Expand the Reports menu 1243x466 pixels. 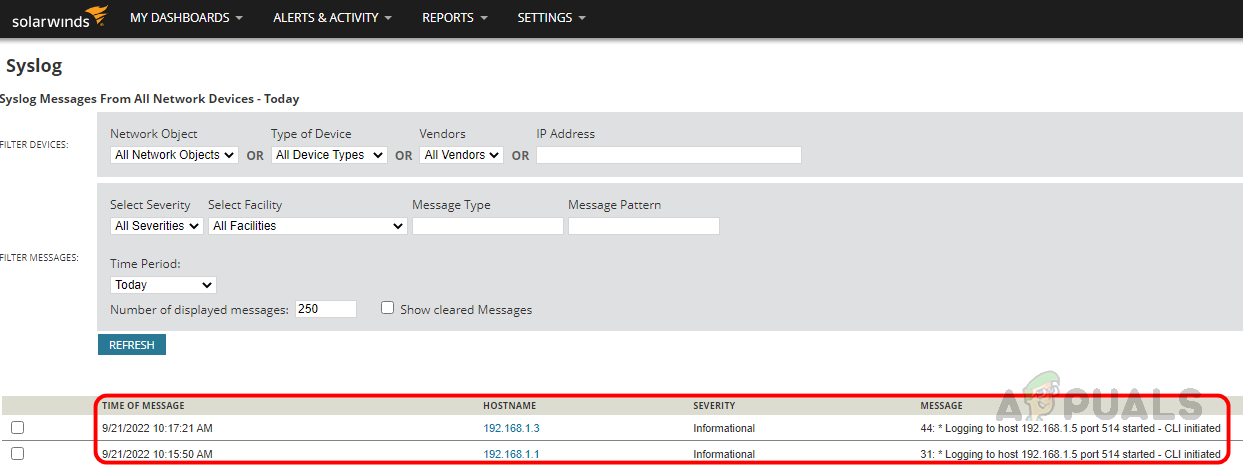454,18
